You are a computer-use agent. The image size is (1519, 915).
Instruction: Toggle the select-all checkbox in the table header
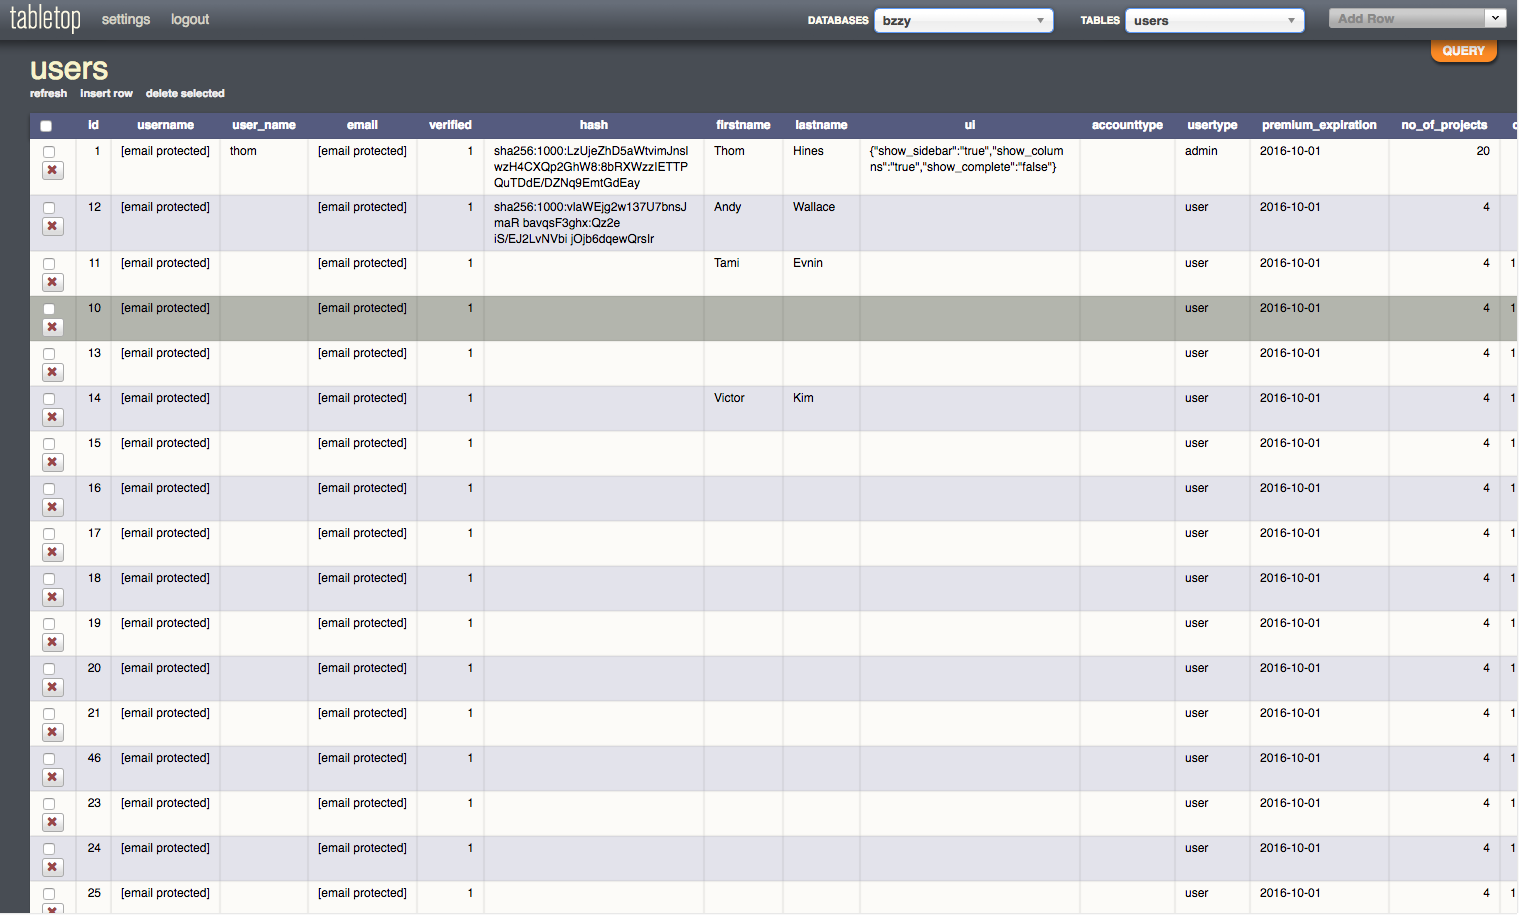pyautogui.click(x=45, y=126)
